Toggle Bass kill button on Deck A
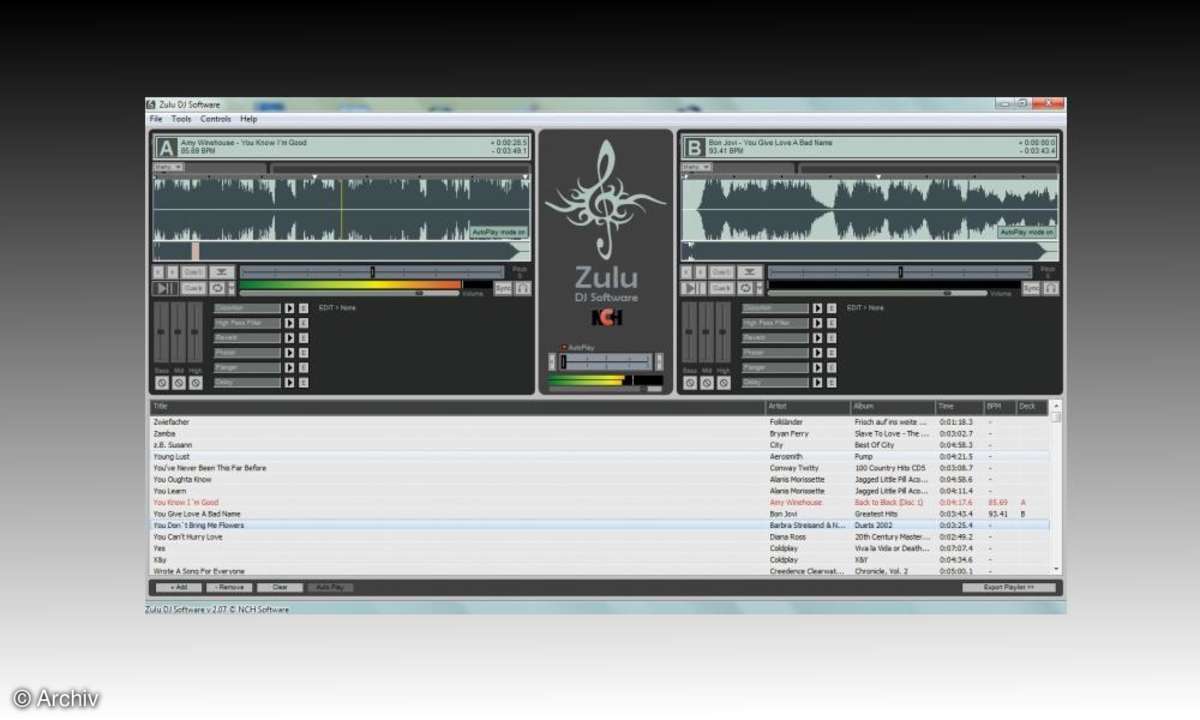This screenshot has width=1200, height=720. [x=162, y=383]
